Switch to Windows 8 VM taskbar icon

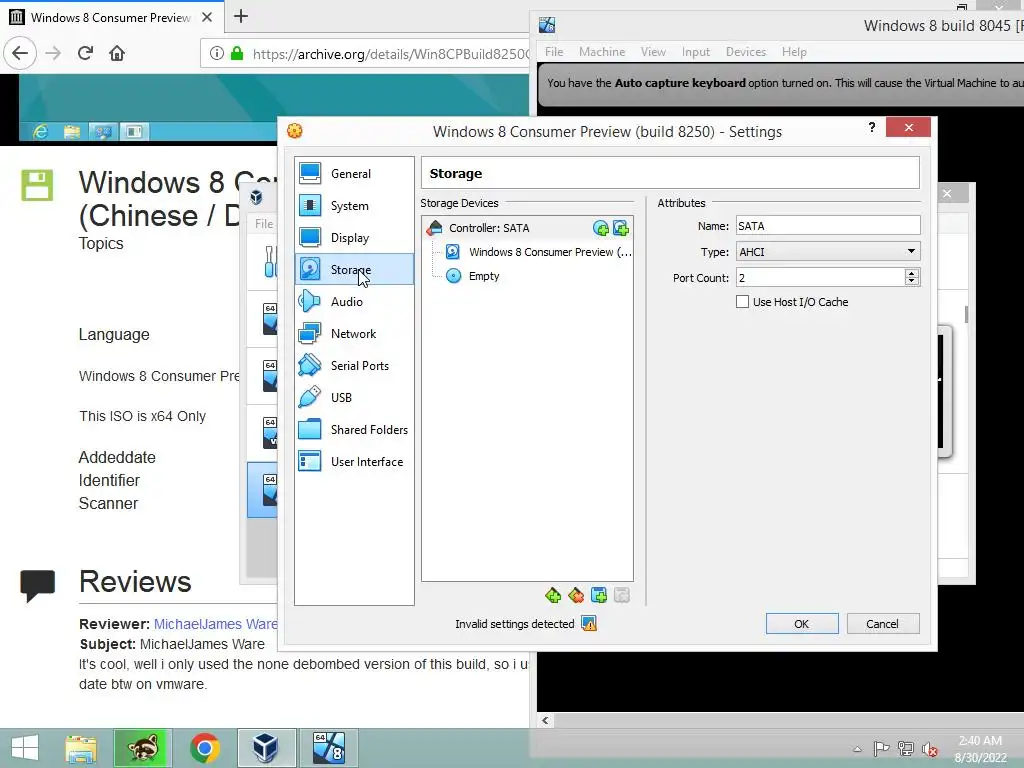[328, 748]
